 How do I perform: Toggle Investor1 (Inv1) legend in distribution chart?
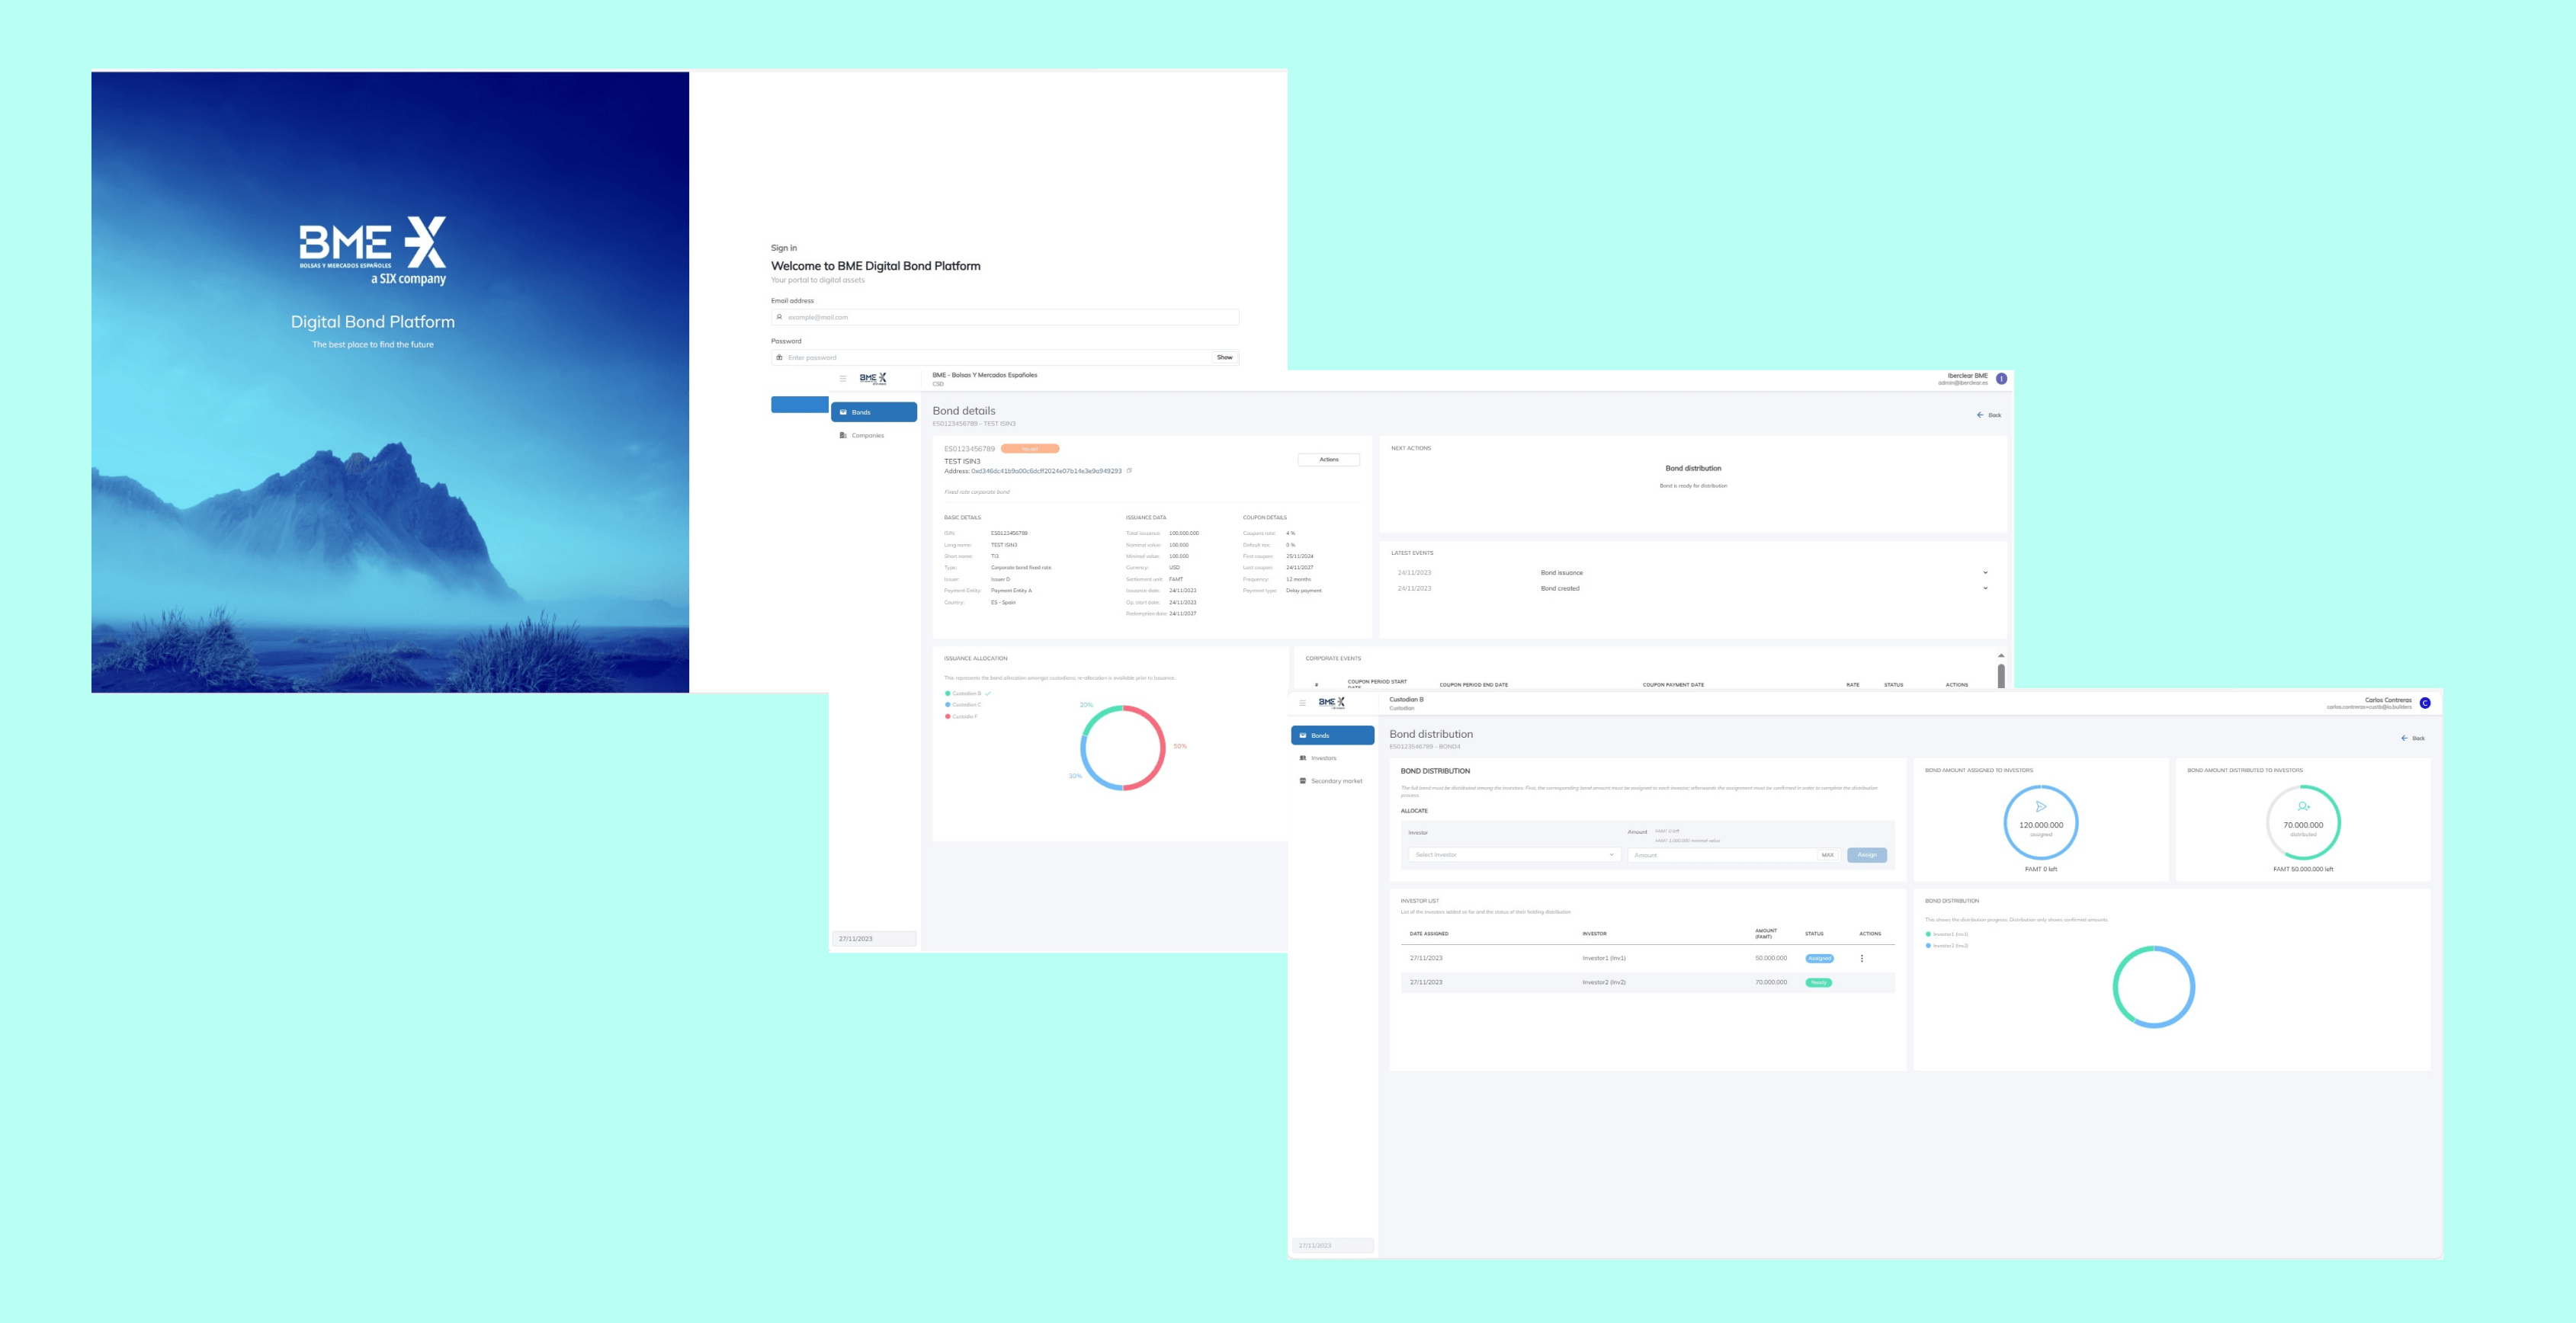coord(1948,934)
